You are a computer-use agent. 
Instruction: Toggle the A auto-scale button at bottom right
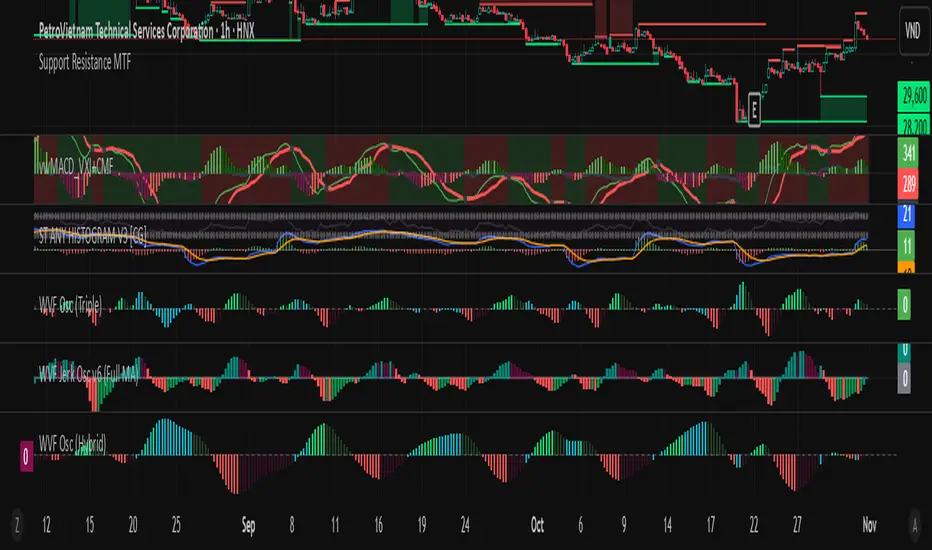pos(915,525)
